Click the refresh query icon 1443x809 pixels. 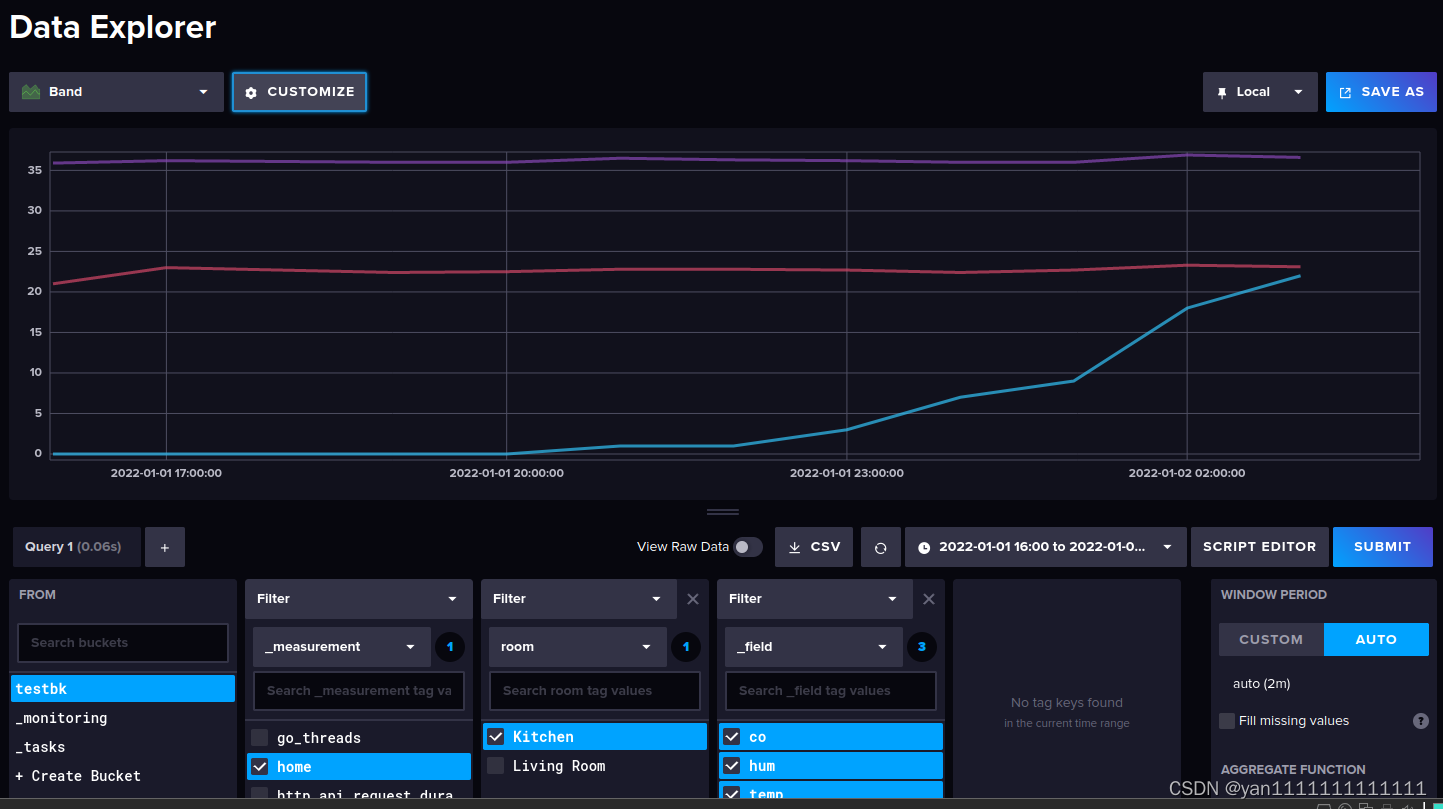click(x=881, y=546)
